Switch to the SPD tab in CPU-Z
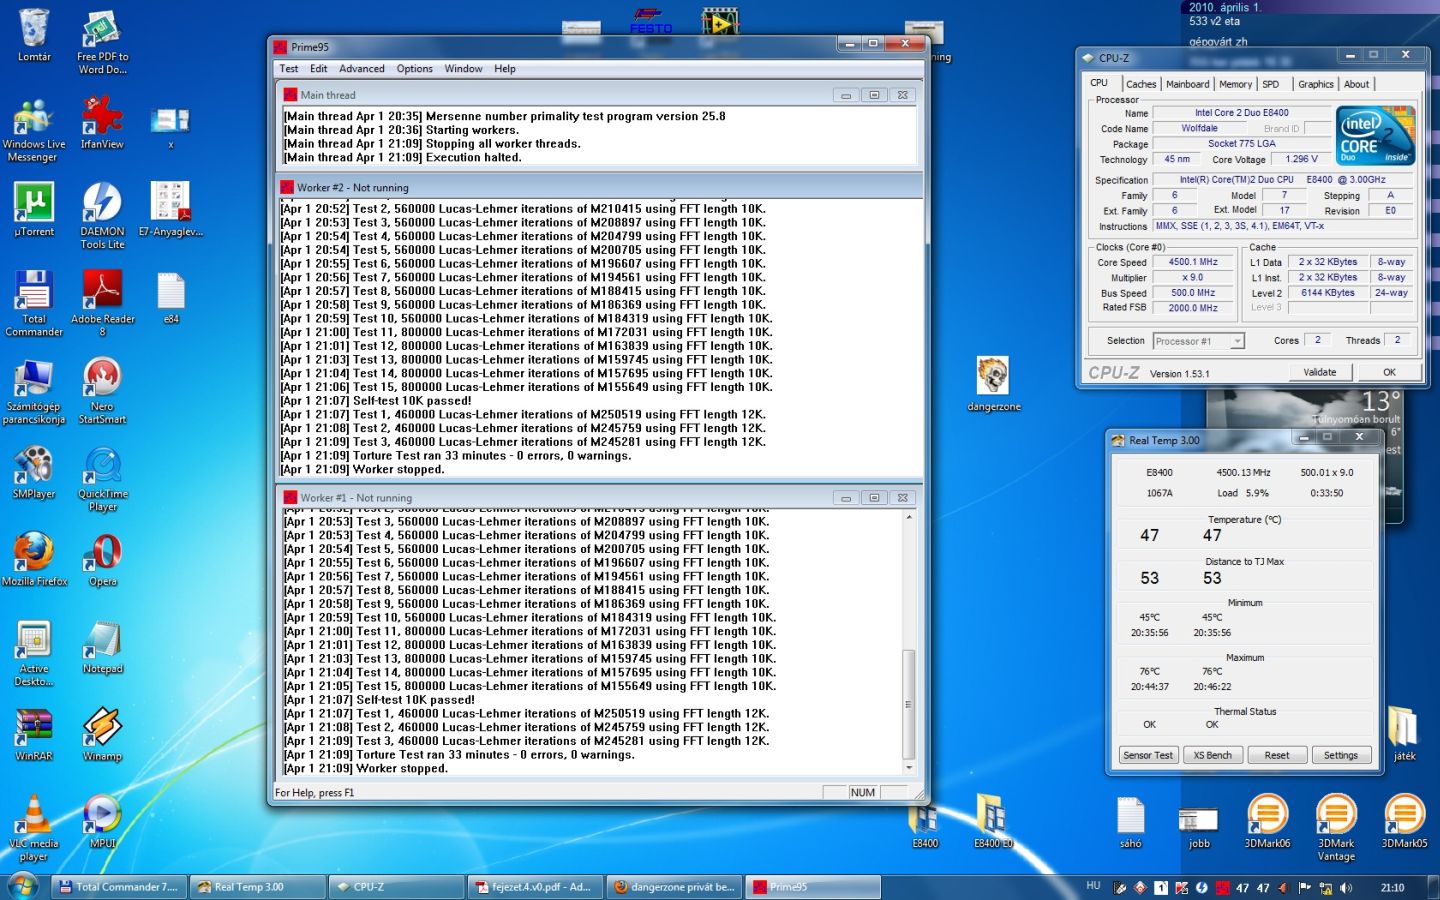The image size is (1440, 900). coord(1271,85)
